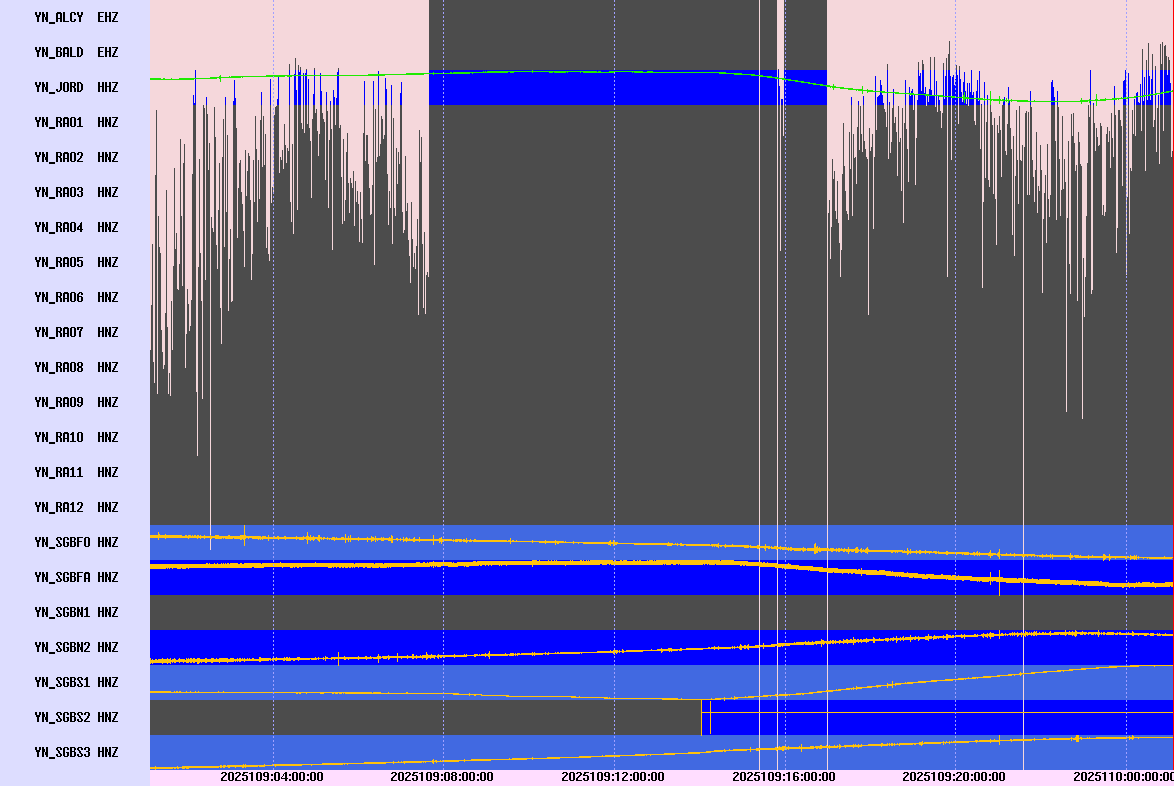1174x786 pixels.
Task: Click the YN_SGBS1 HNZ station label
Action: (x=76, y=682)
